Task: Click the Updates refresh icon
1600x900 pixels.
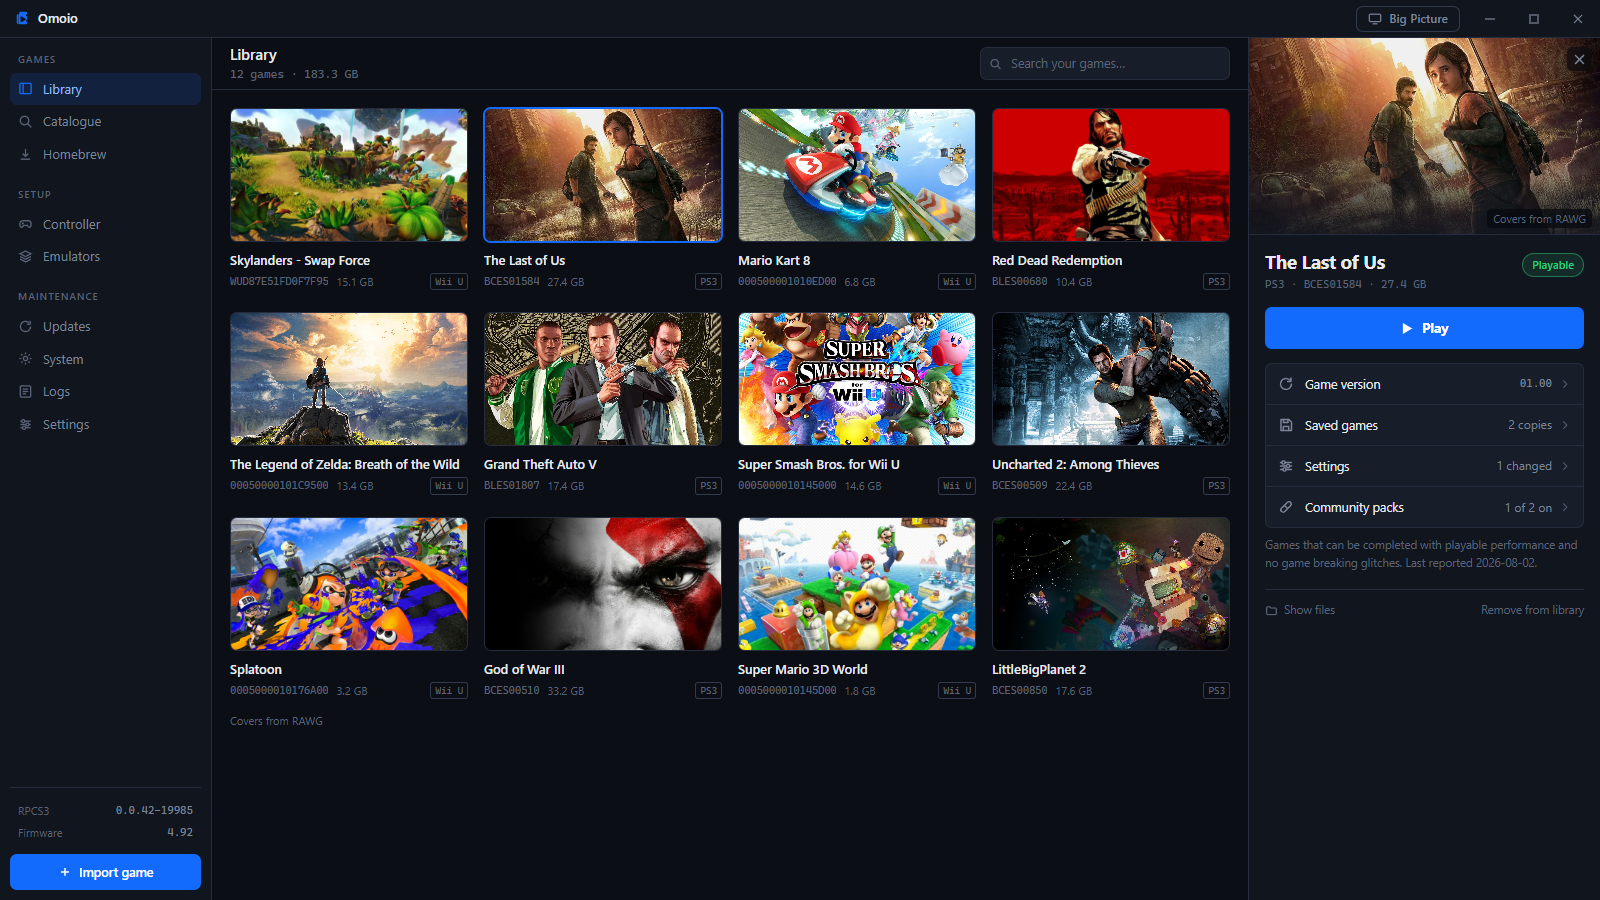Action: click(x=26, y=327)
